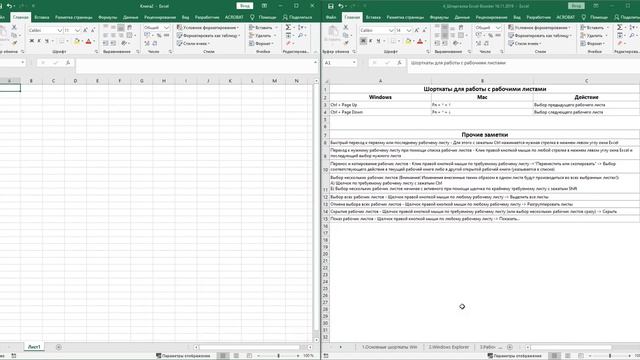Click Underline in the right Excel window

click(x=378, y=41)
